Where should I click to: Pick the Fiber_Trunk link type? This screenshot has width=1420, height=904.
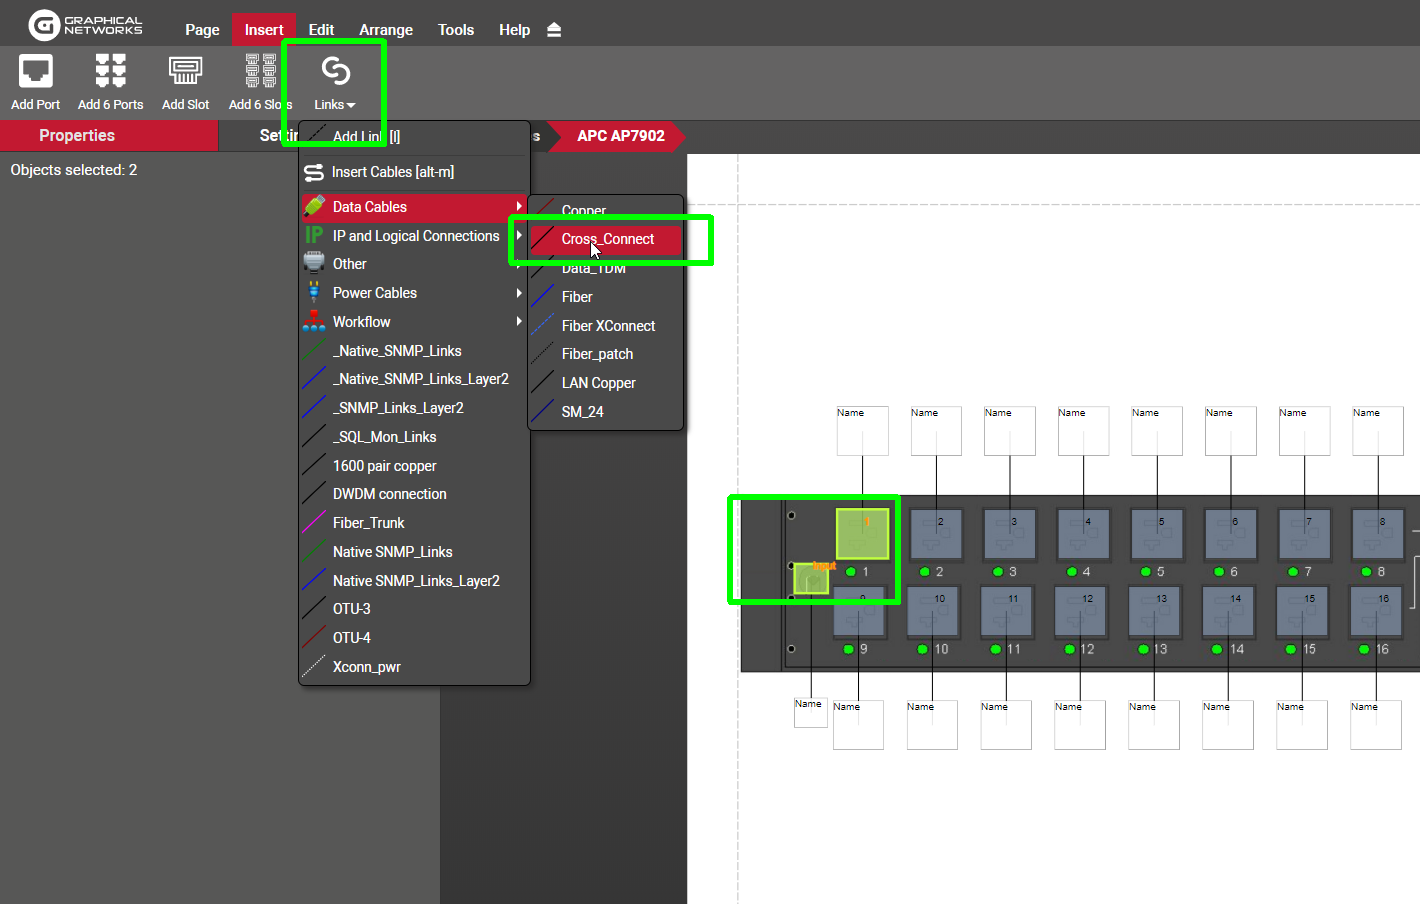[x=368, y=523]
